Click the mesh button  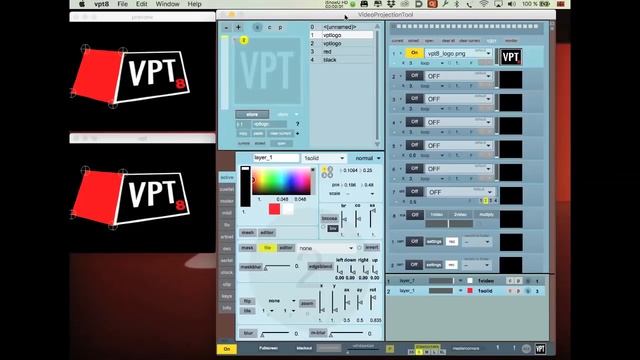click(247, 233)
